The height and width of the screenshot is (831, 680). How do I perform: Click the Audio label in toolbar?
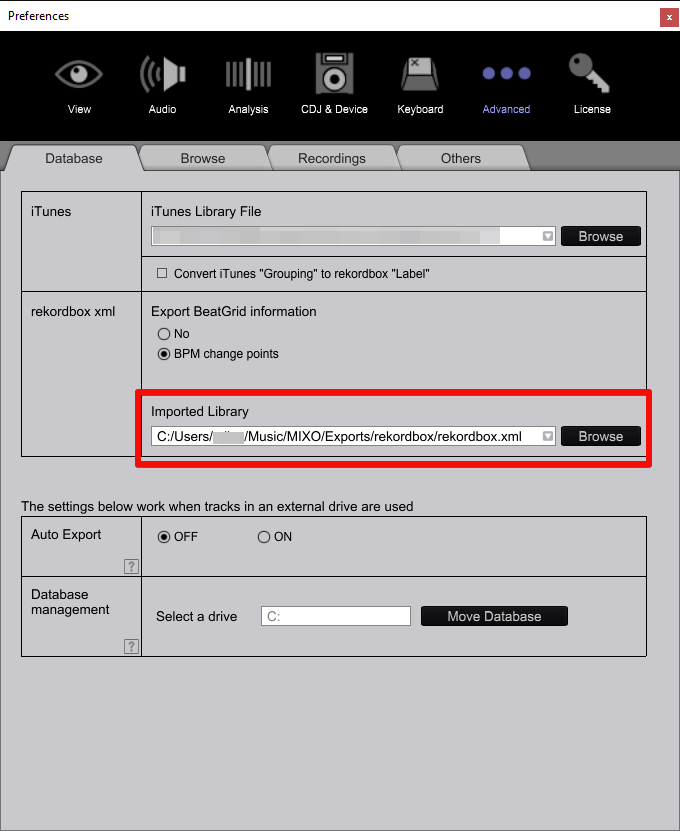(162, 109)
